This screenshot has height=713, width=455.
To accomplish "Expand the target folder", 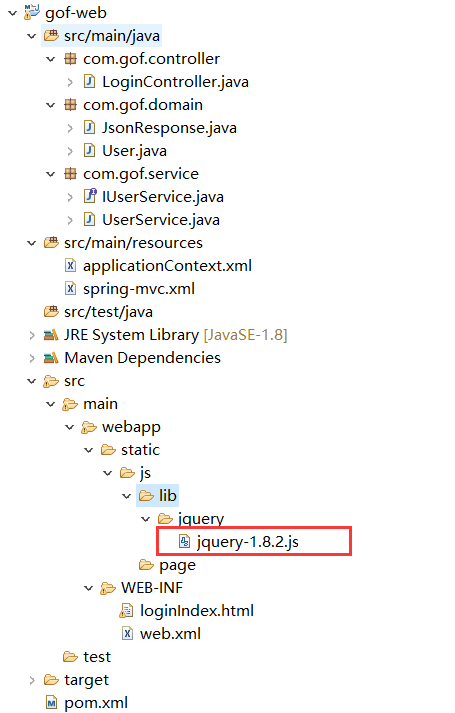I will (x=32, y=680).
